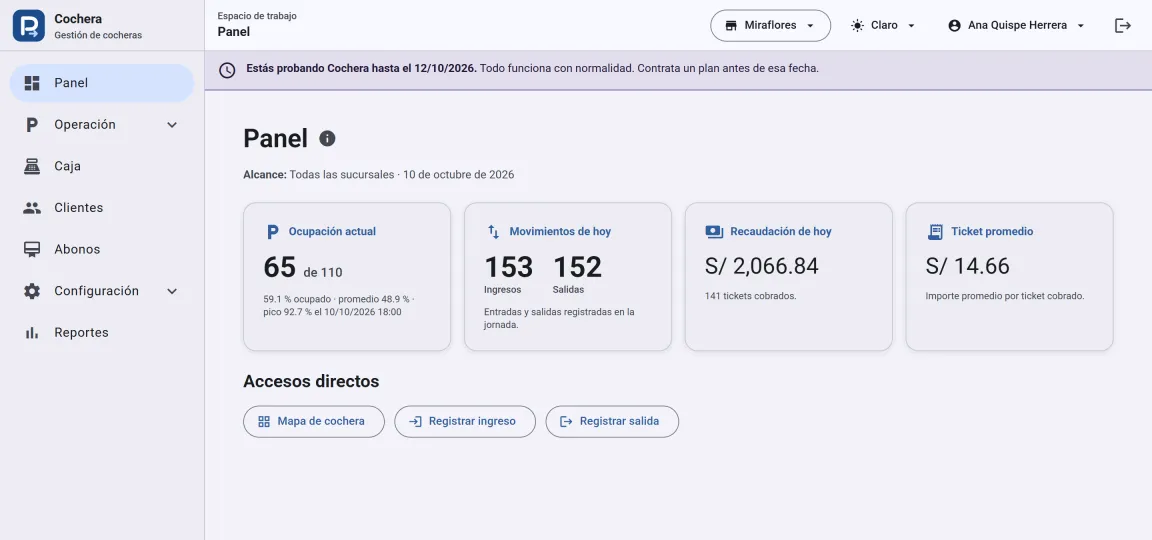Click the 59.1 % ocupado statistics text
1152x540 pixels.
point(339,306)
